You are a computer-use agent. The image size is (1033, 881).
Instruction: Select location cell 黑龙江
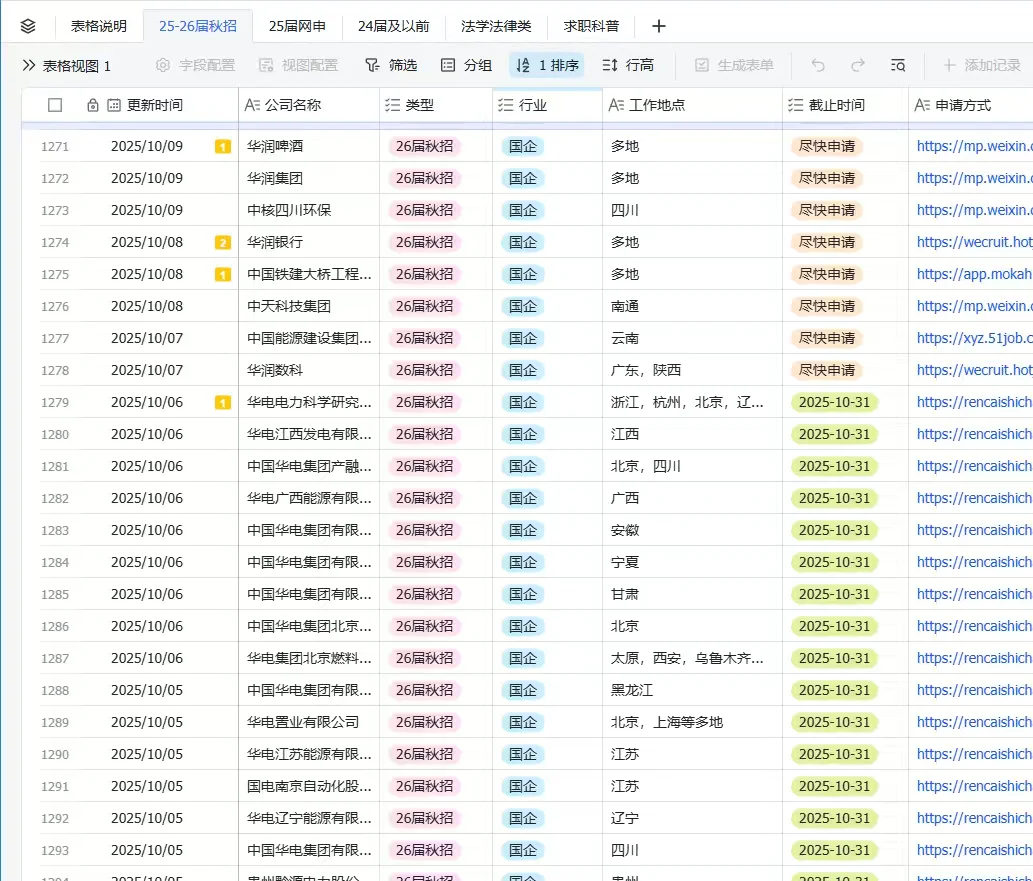692,691
